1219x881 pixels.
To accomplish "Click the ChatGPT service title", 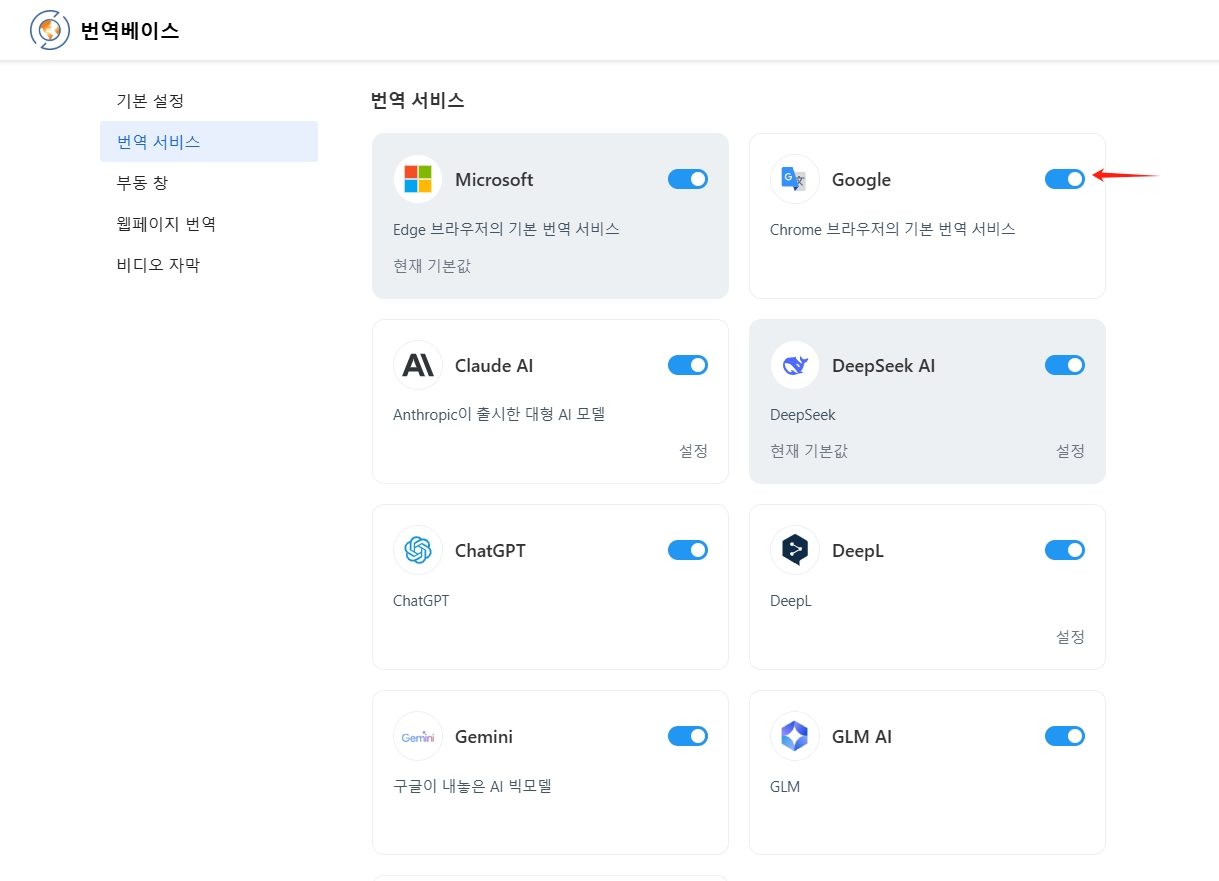I will click(490, 551).
